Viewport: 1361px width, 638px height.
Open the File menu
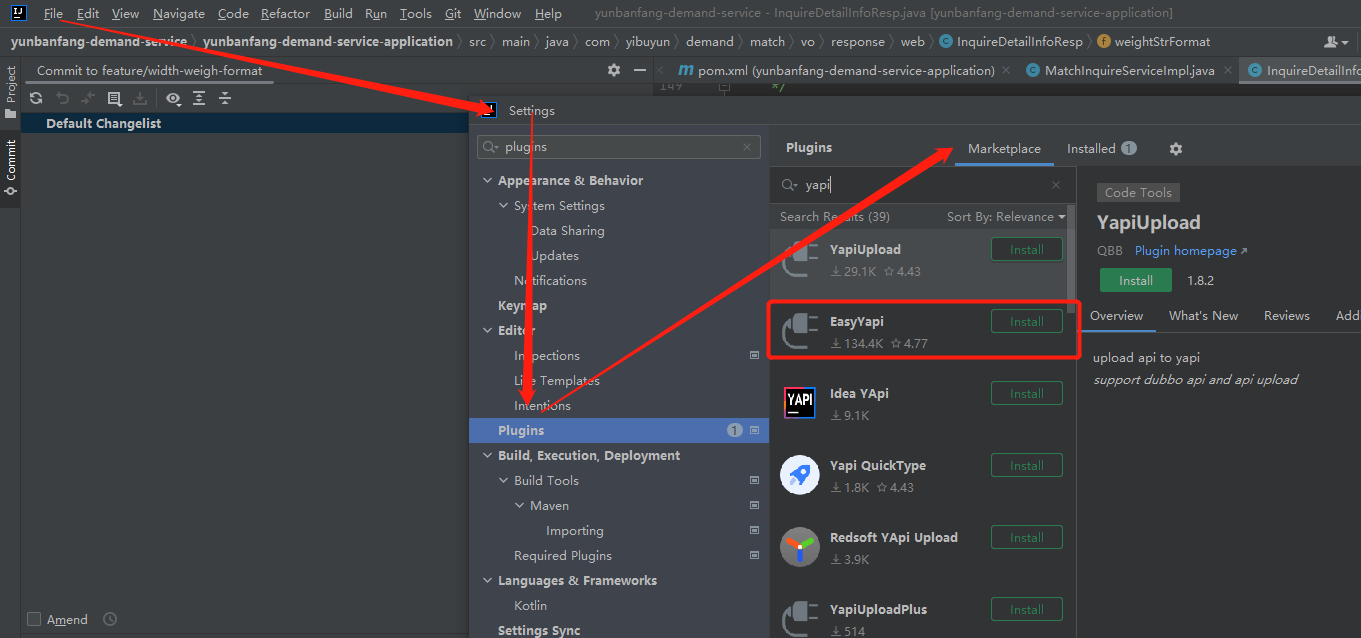53,13
